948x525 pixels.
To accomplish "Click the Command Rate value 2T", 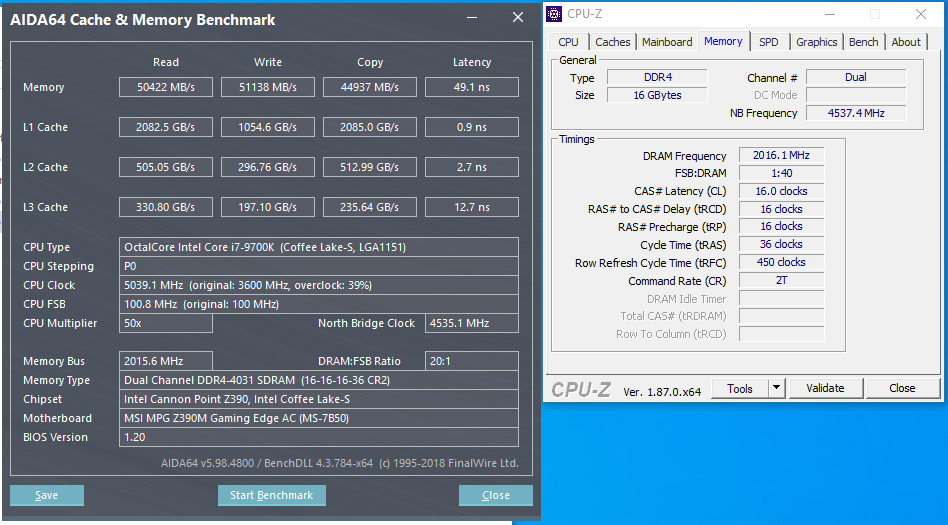I will point(781,281).
